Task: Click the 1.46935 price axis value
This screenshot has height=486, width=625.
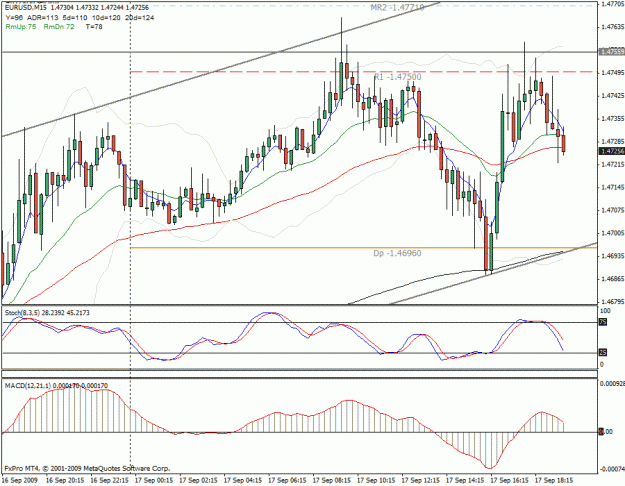Action: click(613, 256)
